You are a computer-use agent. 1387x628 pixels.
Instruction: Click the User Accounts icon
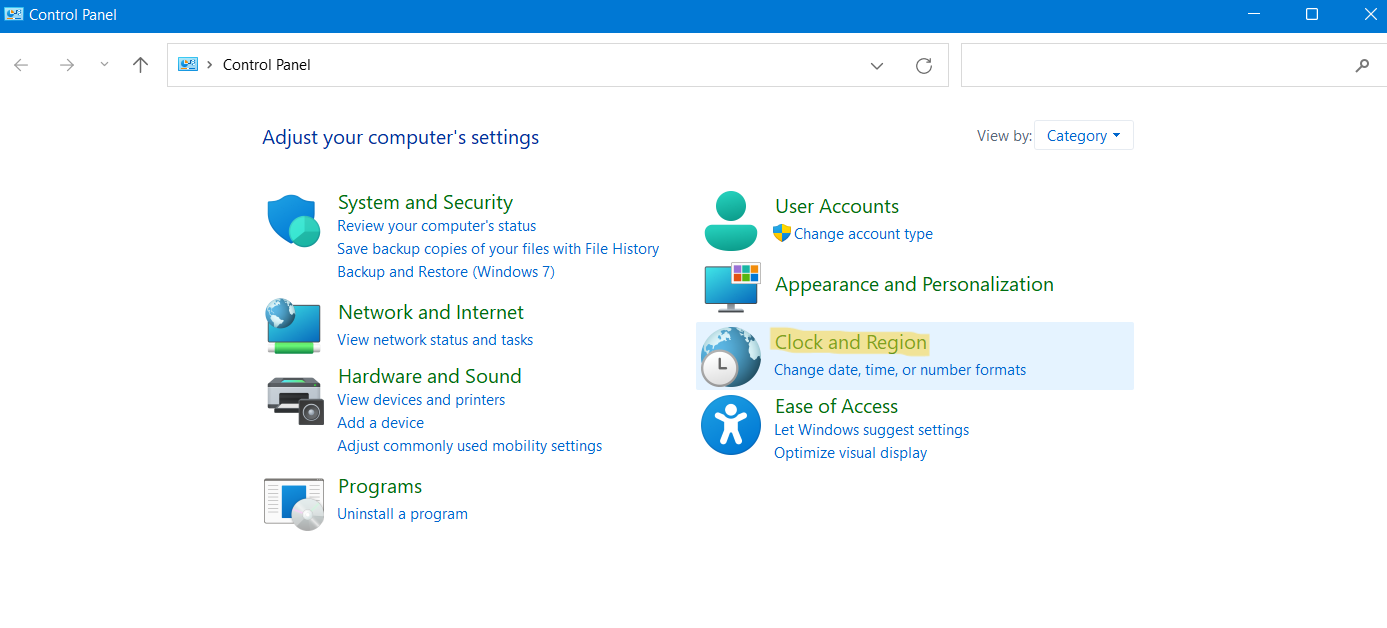(731, 220)
